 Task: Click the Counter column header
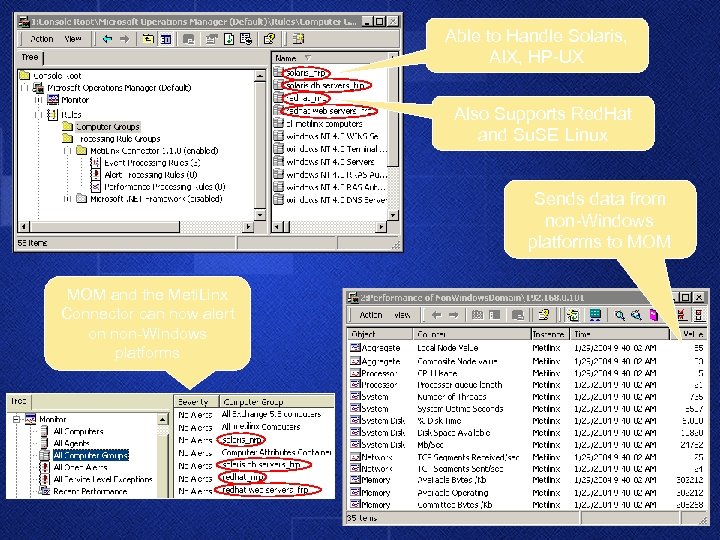coord(472,334)
